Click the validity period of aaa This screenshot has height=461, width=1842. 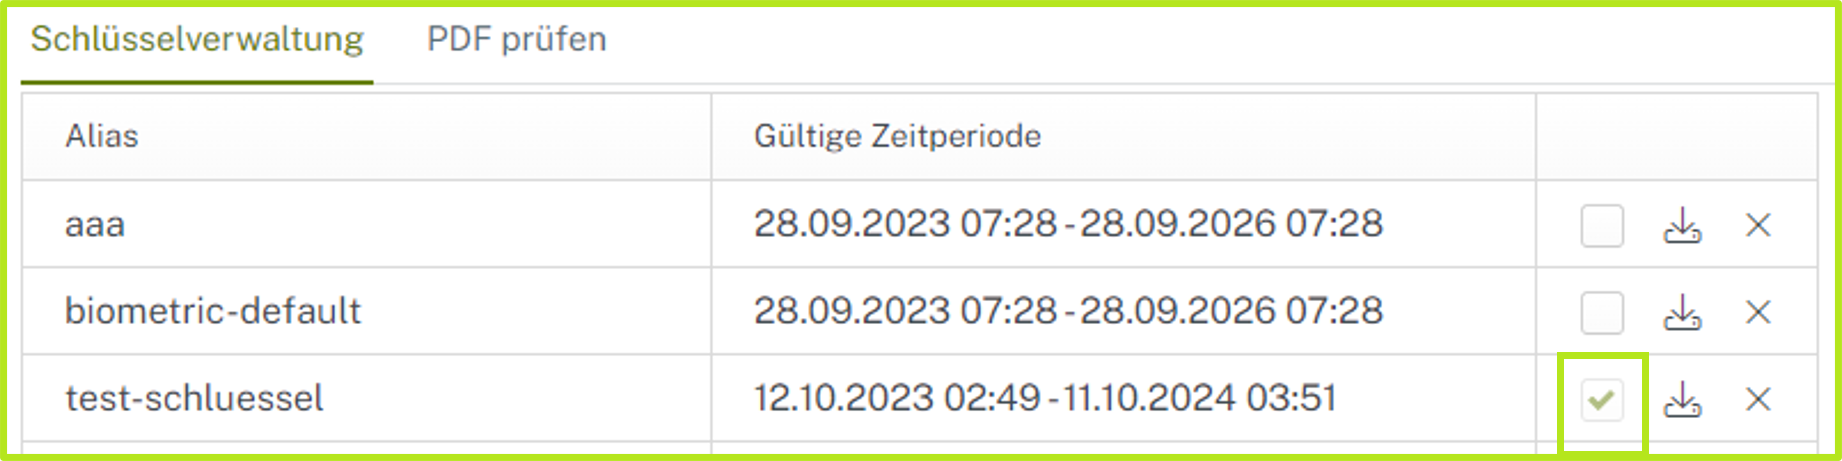coord(1067,225)
